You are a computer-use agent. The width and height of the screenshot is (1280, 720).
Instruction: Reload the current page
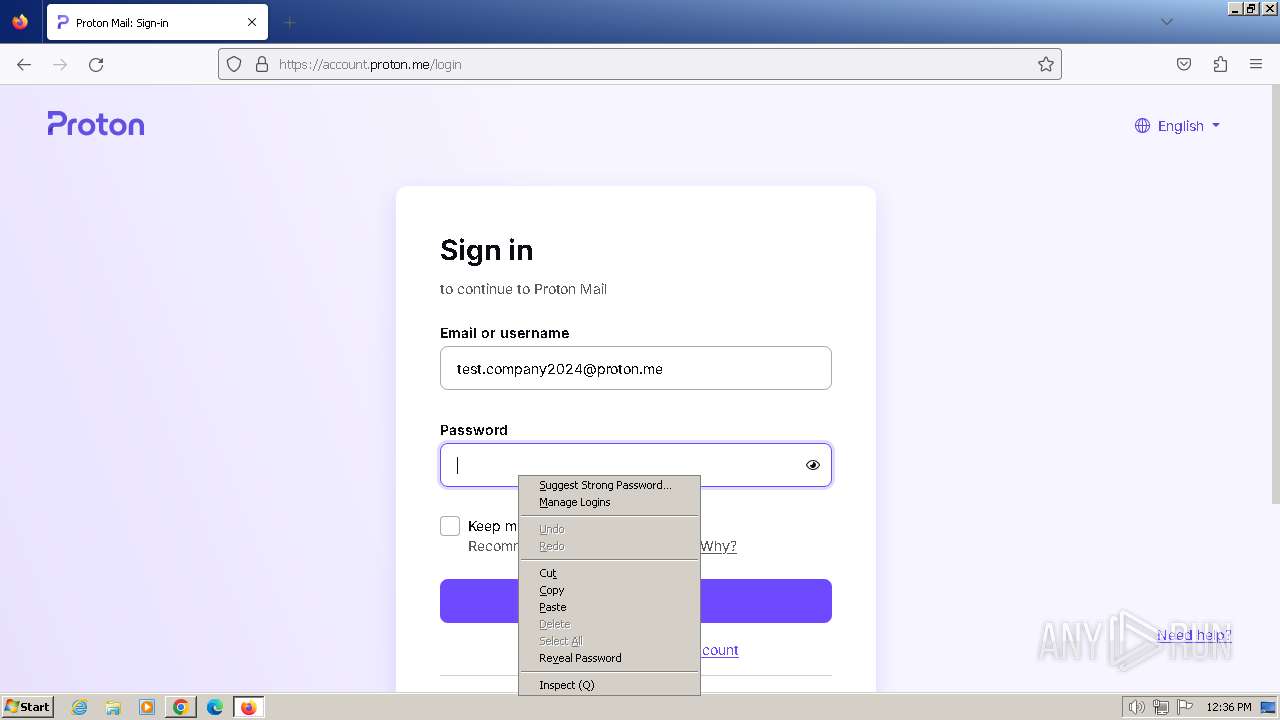pos(96,64)
